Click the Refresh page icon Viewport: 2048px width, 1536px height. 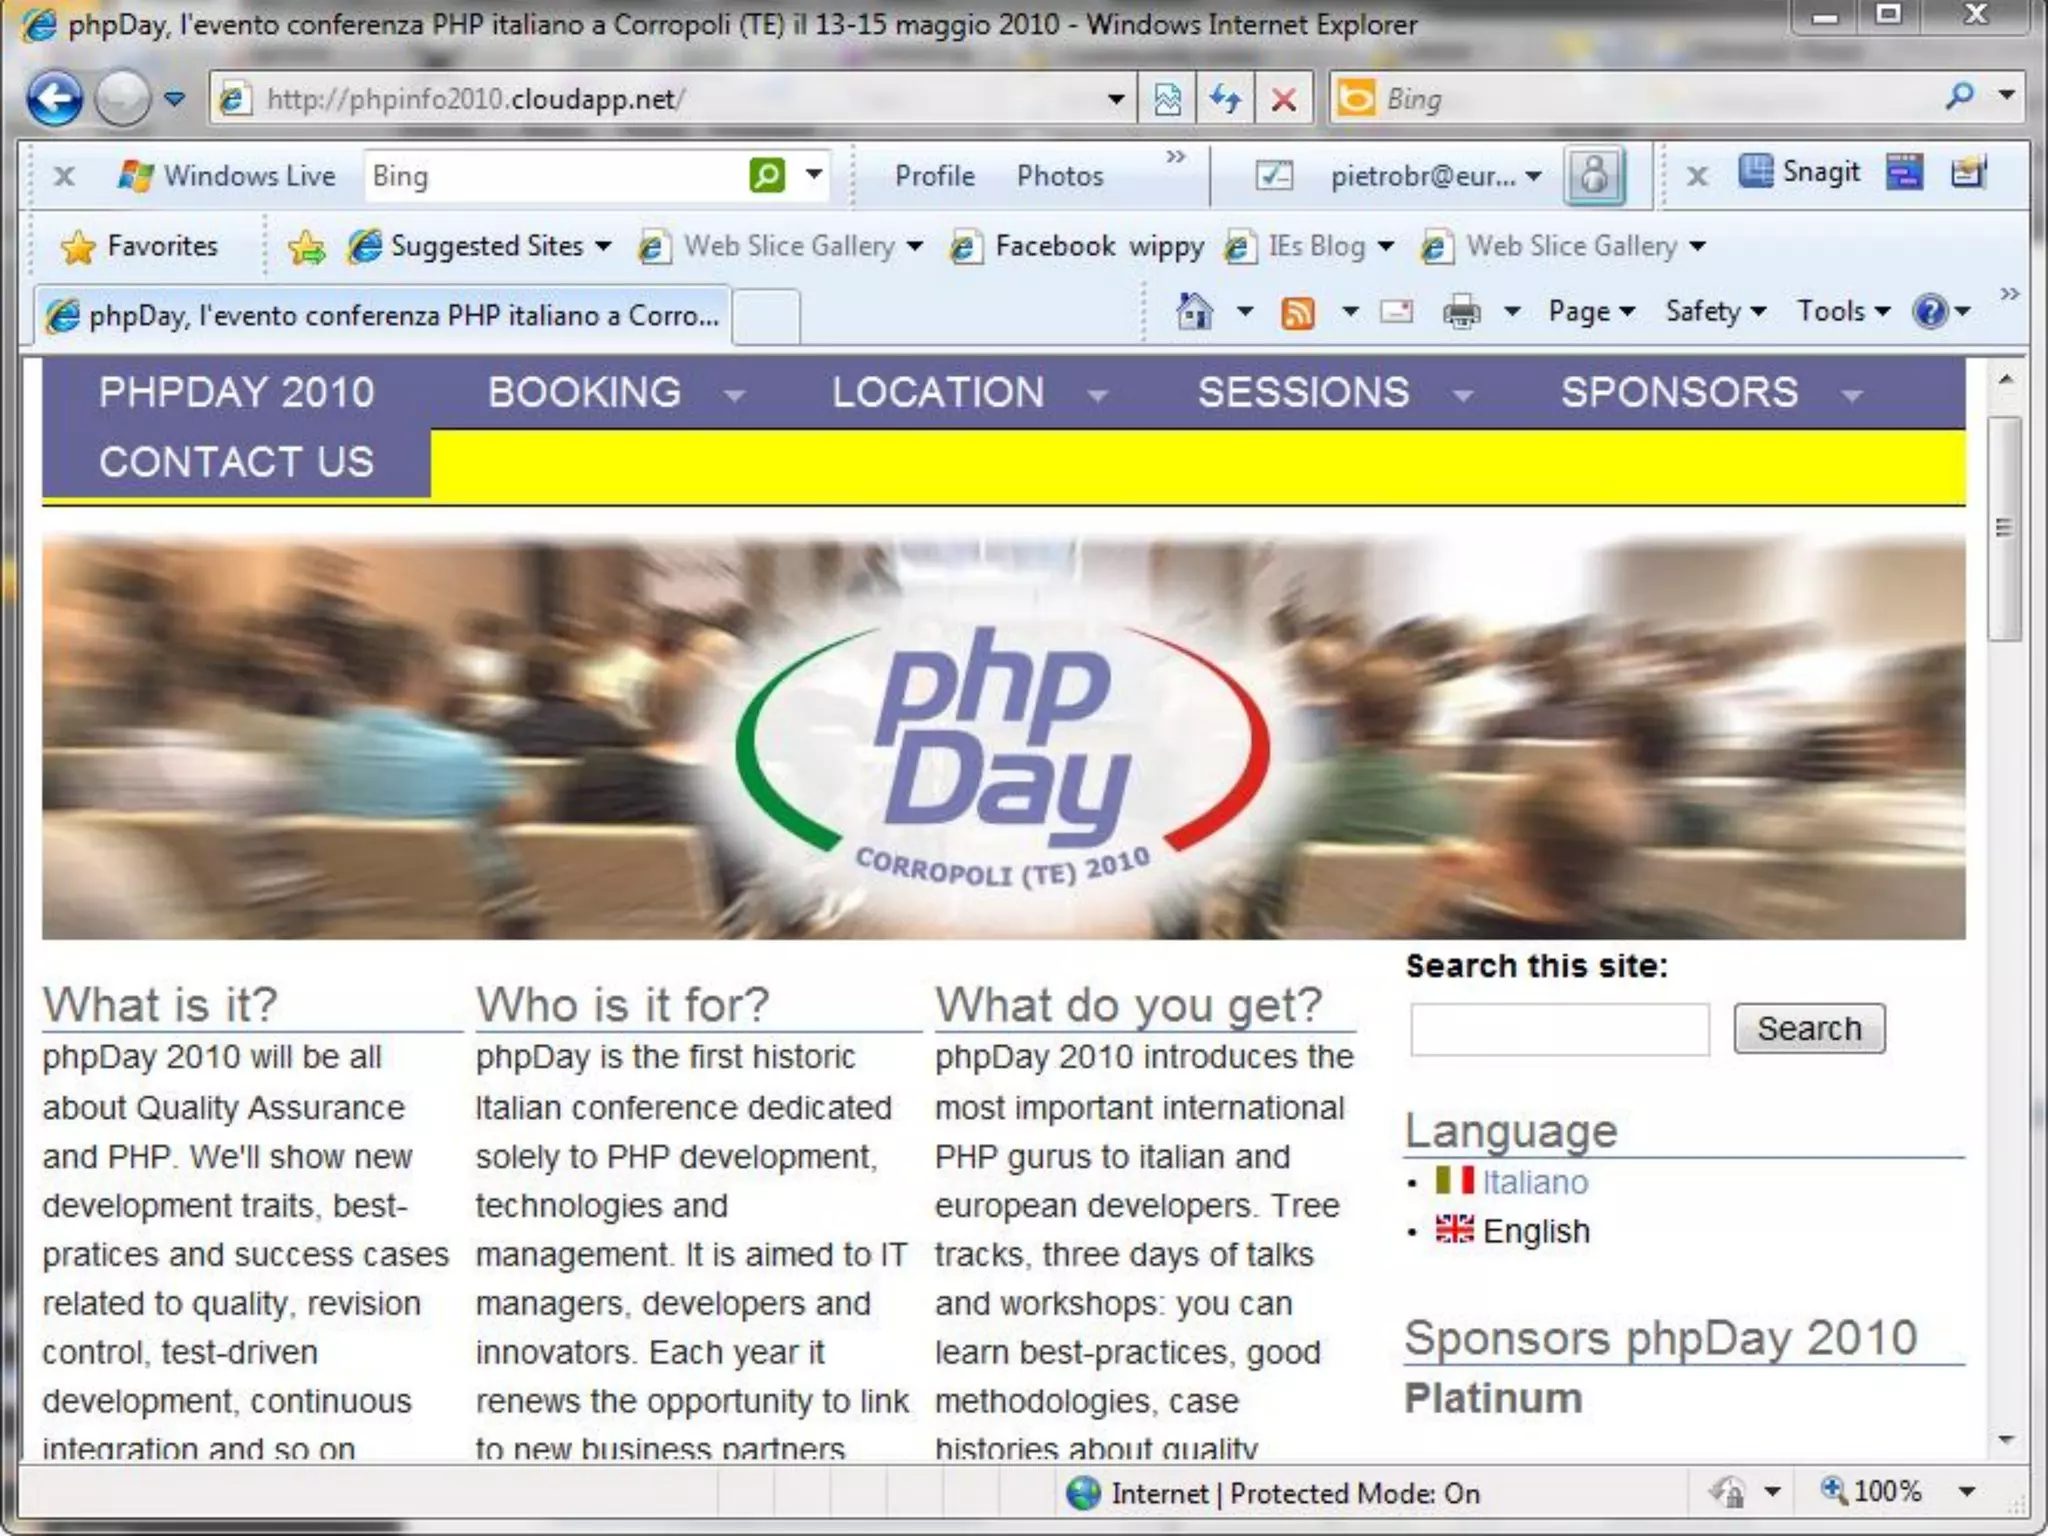(x=1225, y=99)
